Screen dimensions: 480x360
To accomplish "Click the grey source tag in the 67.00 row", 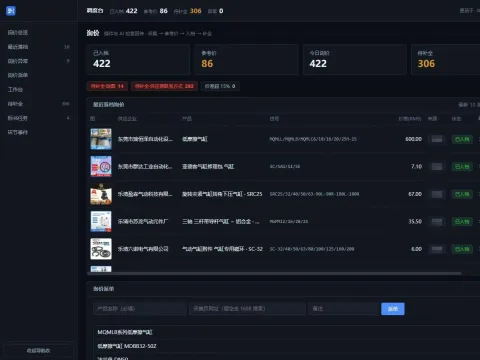I will coord(437,194).
